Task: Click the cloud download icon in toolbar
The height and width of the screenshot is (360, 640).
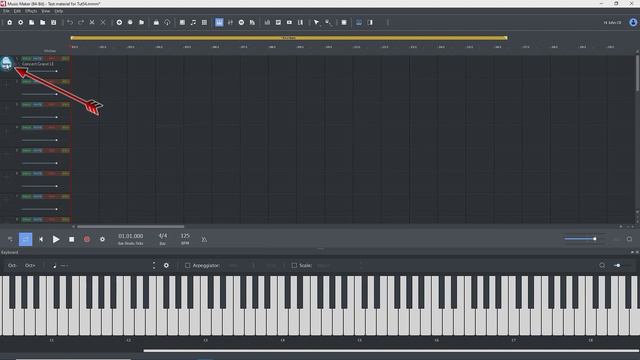Action: 167,22
